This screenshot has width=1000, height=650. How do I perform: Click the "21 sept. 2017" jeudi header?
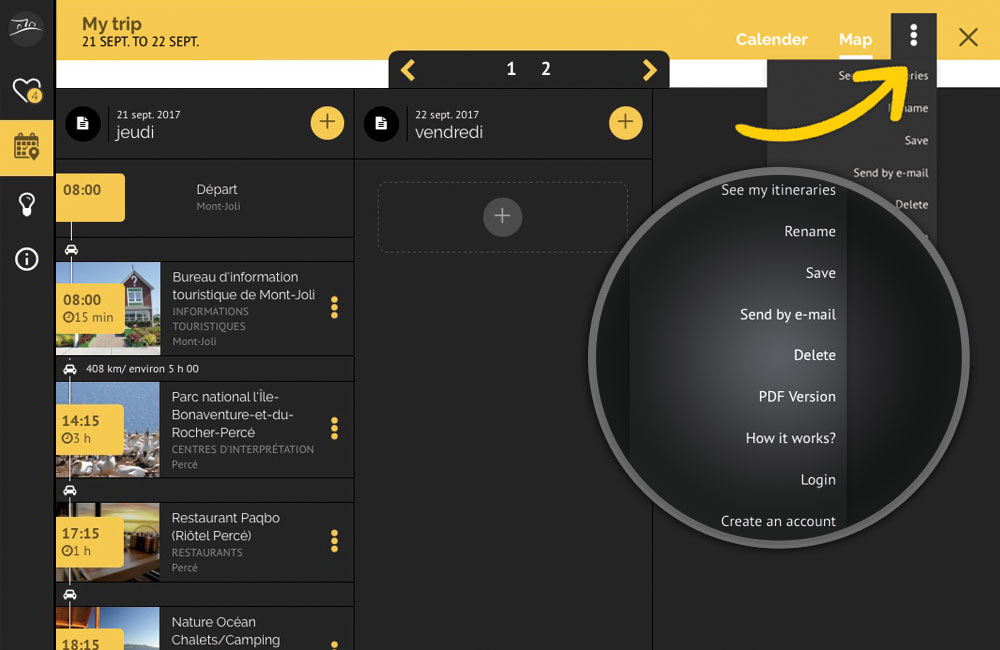[x=148, y=115]
